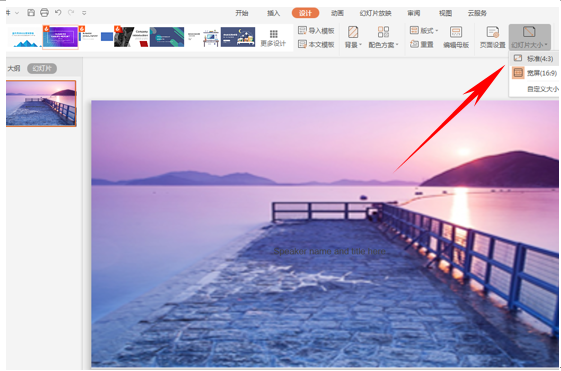The width and height of the screenshot is (561, 371).
Task: Open the 版式 (Layout) dropdown
Action: point(424,31)
